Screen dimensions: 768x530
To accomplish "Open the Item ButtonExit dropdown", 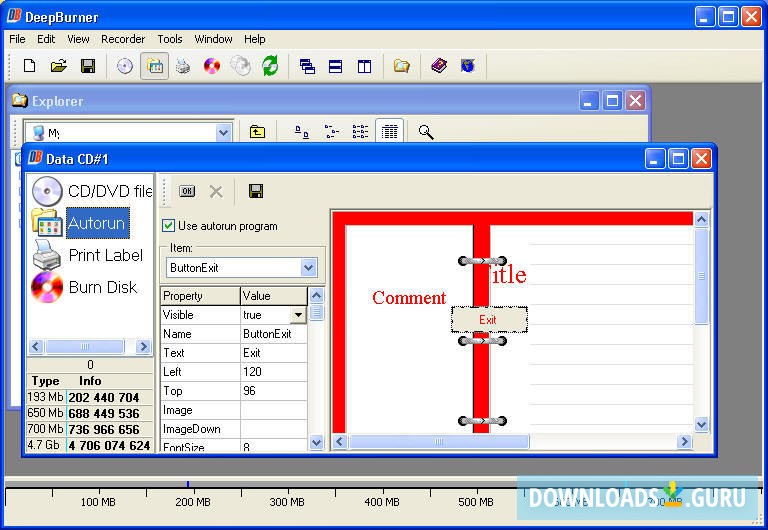I will pyautogui.click(x=309, y=267).
